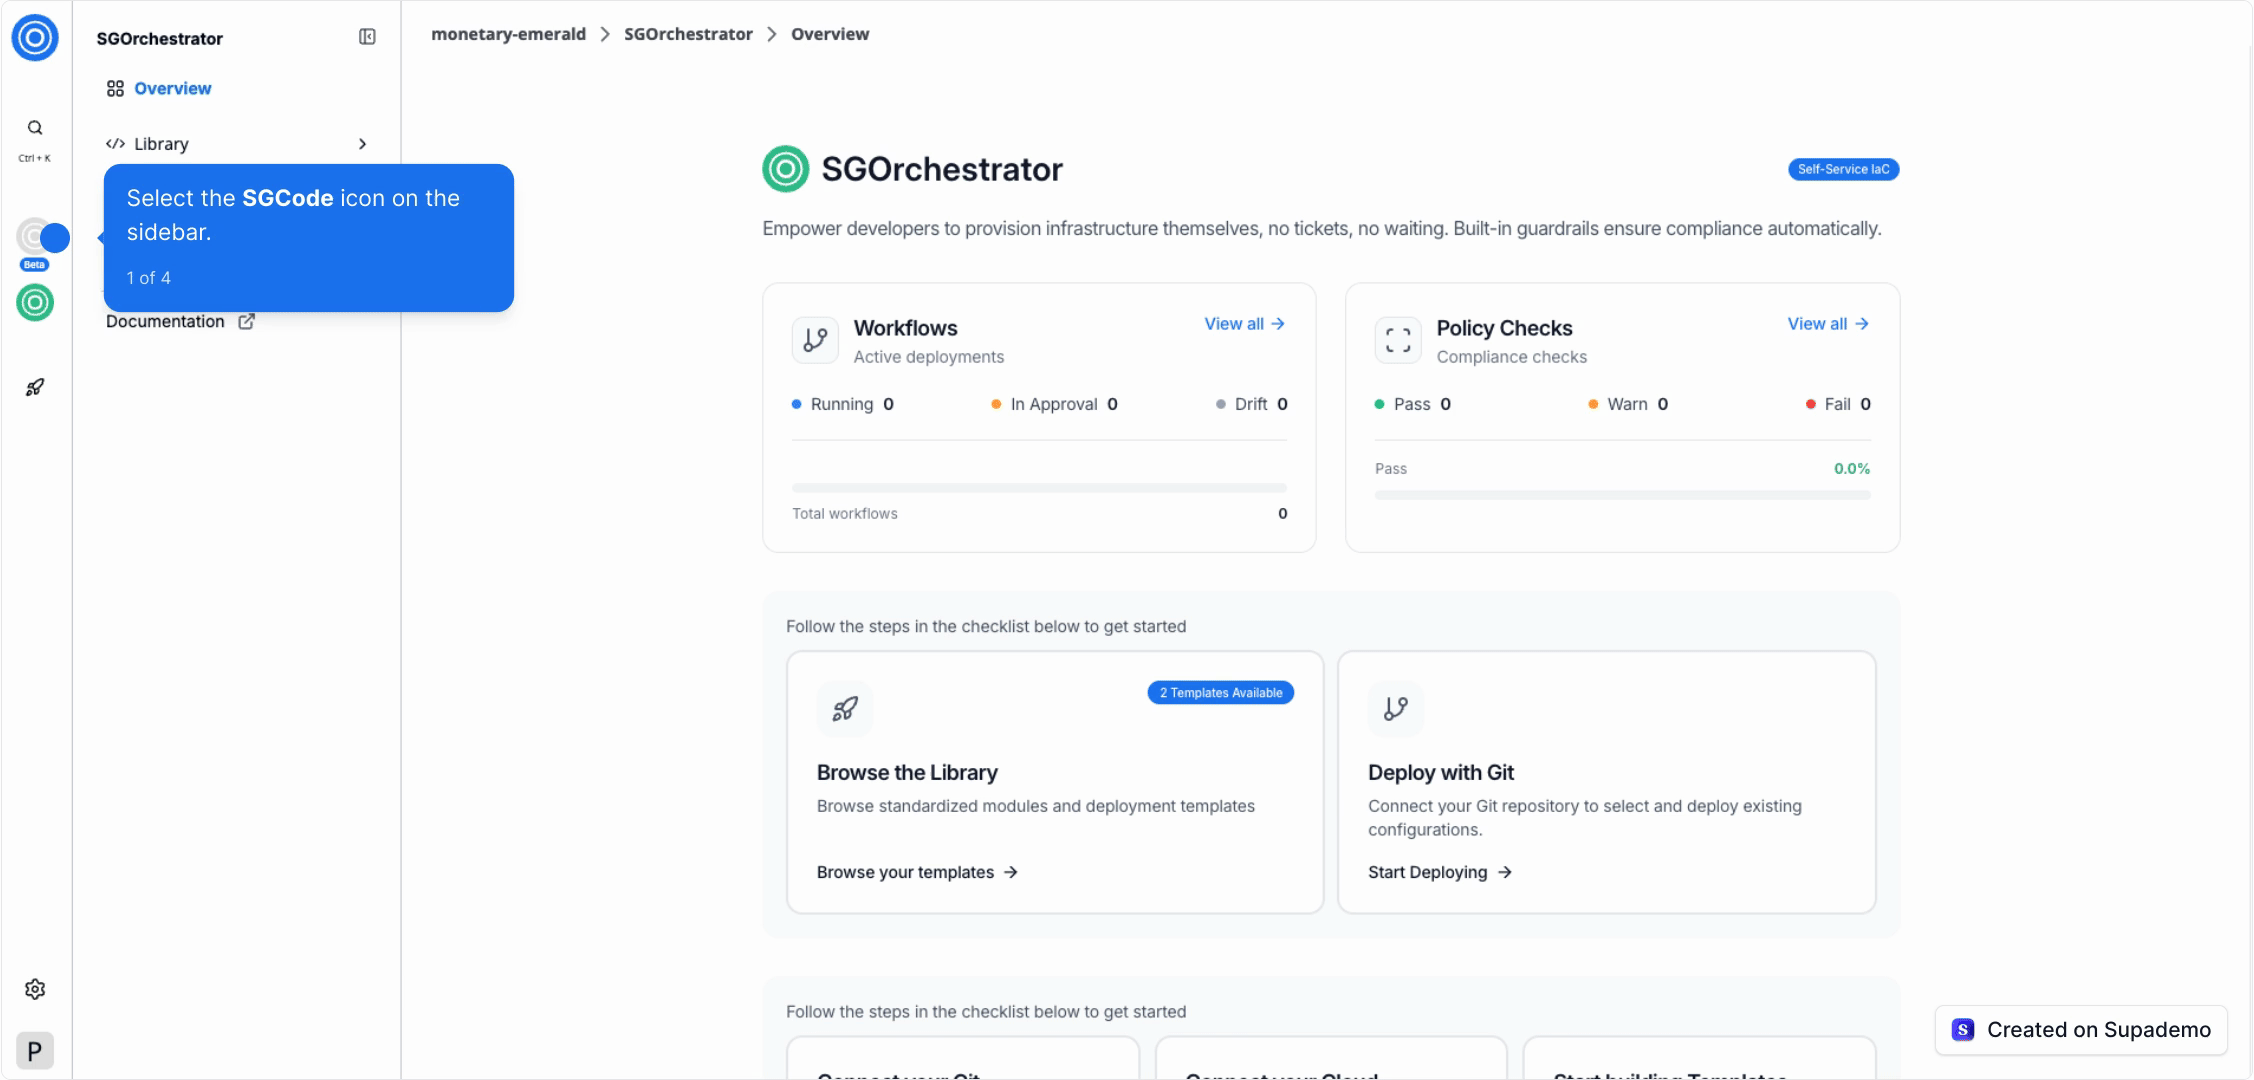Click the P user avatar
Viewport: 2254px width, 1080px height.
[35, 1051]
